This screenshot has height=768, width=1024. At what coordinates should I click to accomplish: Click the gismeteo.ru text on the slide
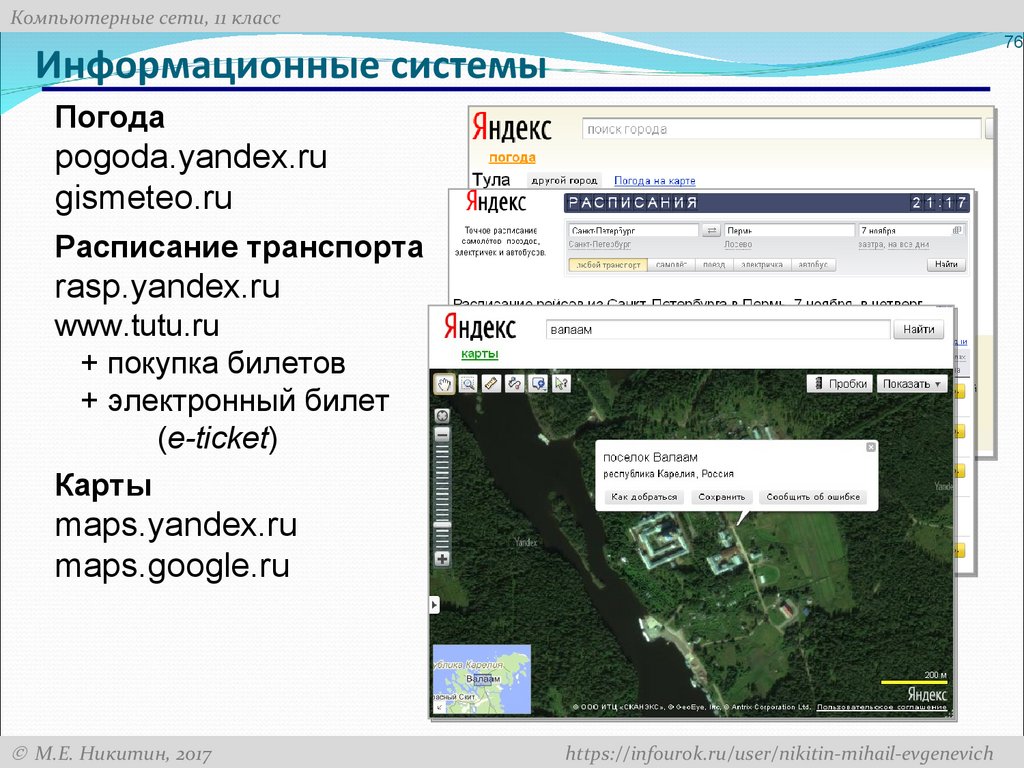coord(144,197)
